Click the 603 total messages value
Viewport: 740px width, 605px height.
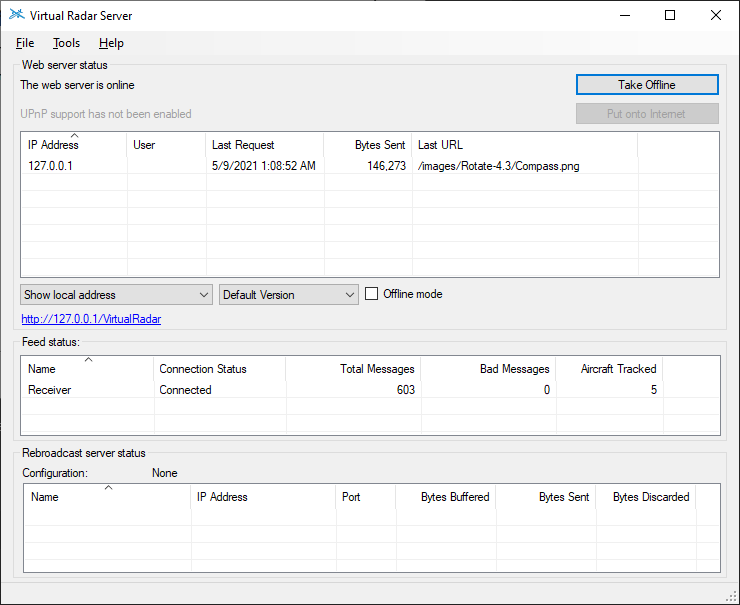pyautogui.click(x=406, y=390)
